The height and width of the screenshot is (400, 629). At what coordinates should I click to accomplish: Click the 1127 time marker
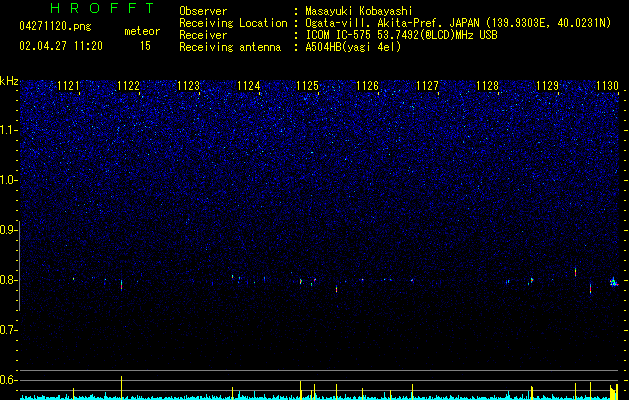click(428, 86)
